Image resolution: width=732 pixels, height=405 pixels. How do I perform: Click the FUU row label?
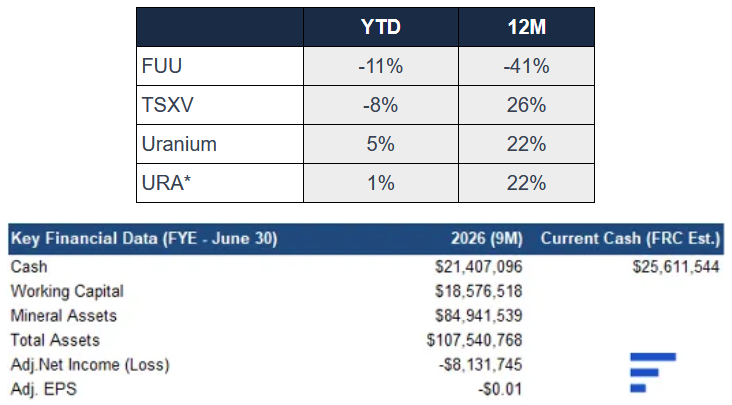click(x=162, y=66)
